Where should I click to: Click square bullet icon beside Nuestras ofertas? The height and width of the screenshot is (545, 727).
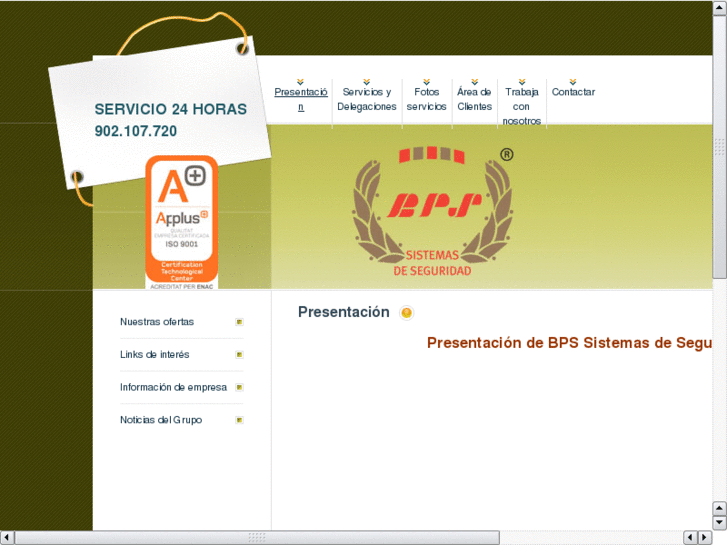tap(239, 322)
